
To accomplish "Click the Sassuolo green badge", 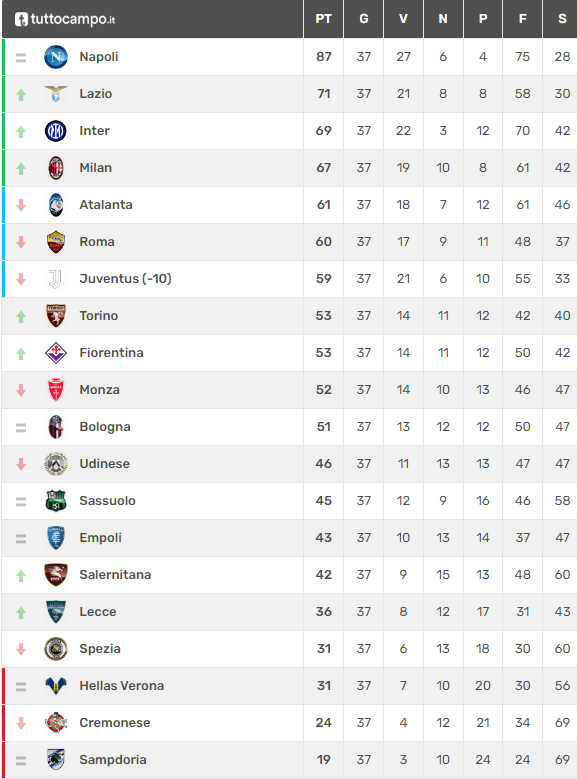I will coord(56,501).
